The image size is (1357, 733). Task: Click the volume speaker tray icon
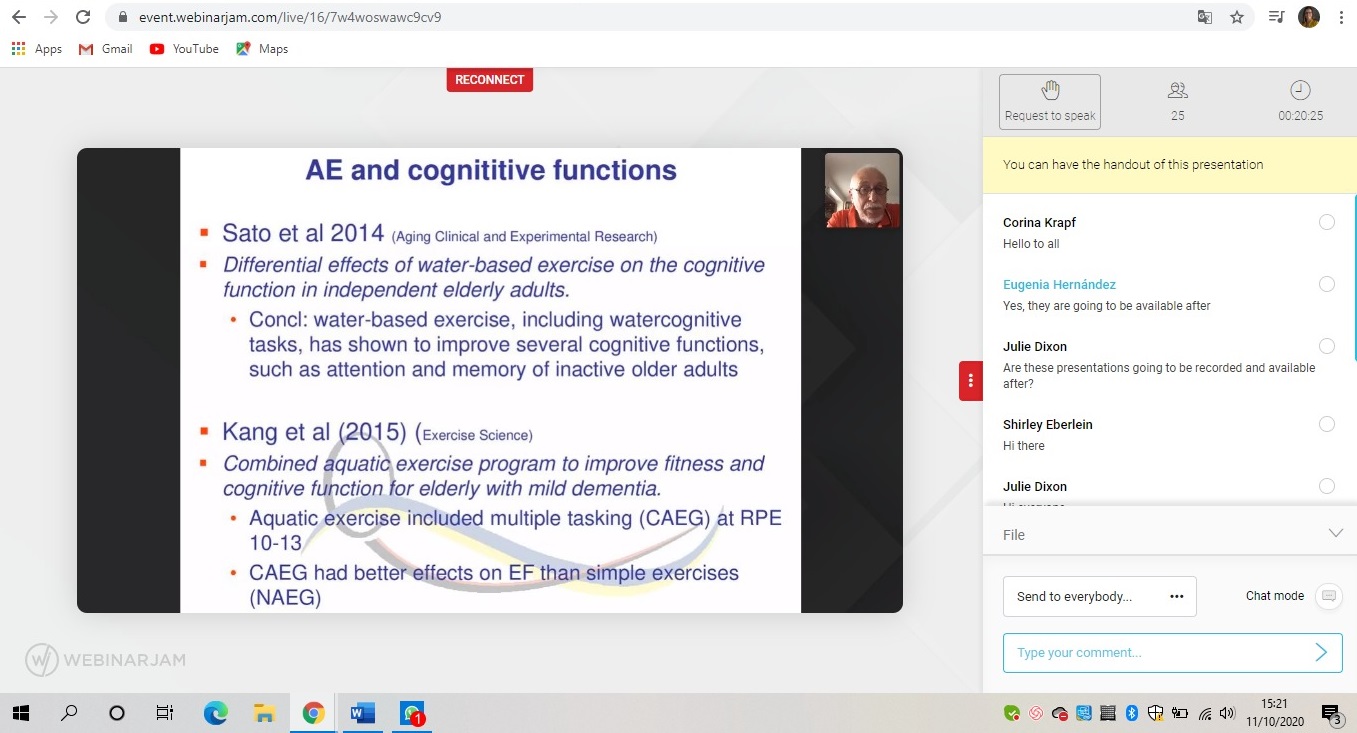(x=1228, y=713)
